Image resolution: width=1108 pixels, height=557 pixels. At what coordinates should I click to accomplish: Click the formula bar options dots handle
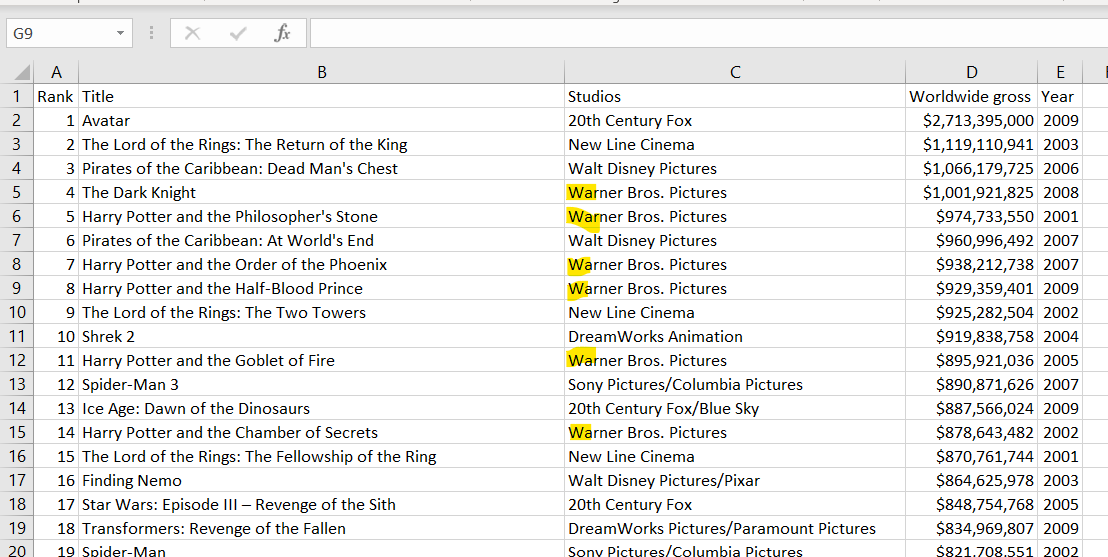click(151, 33)
